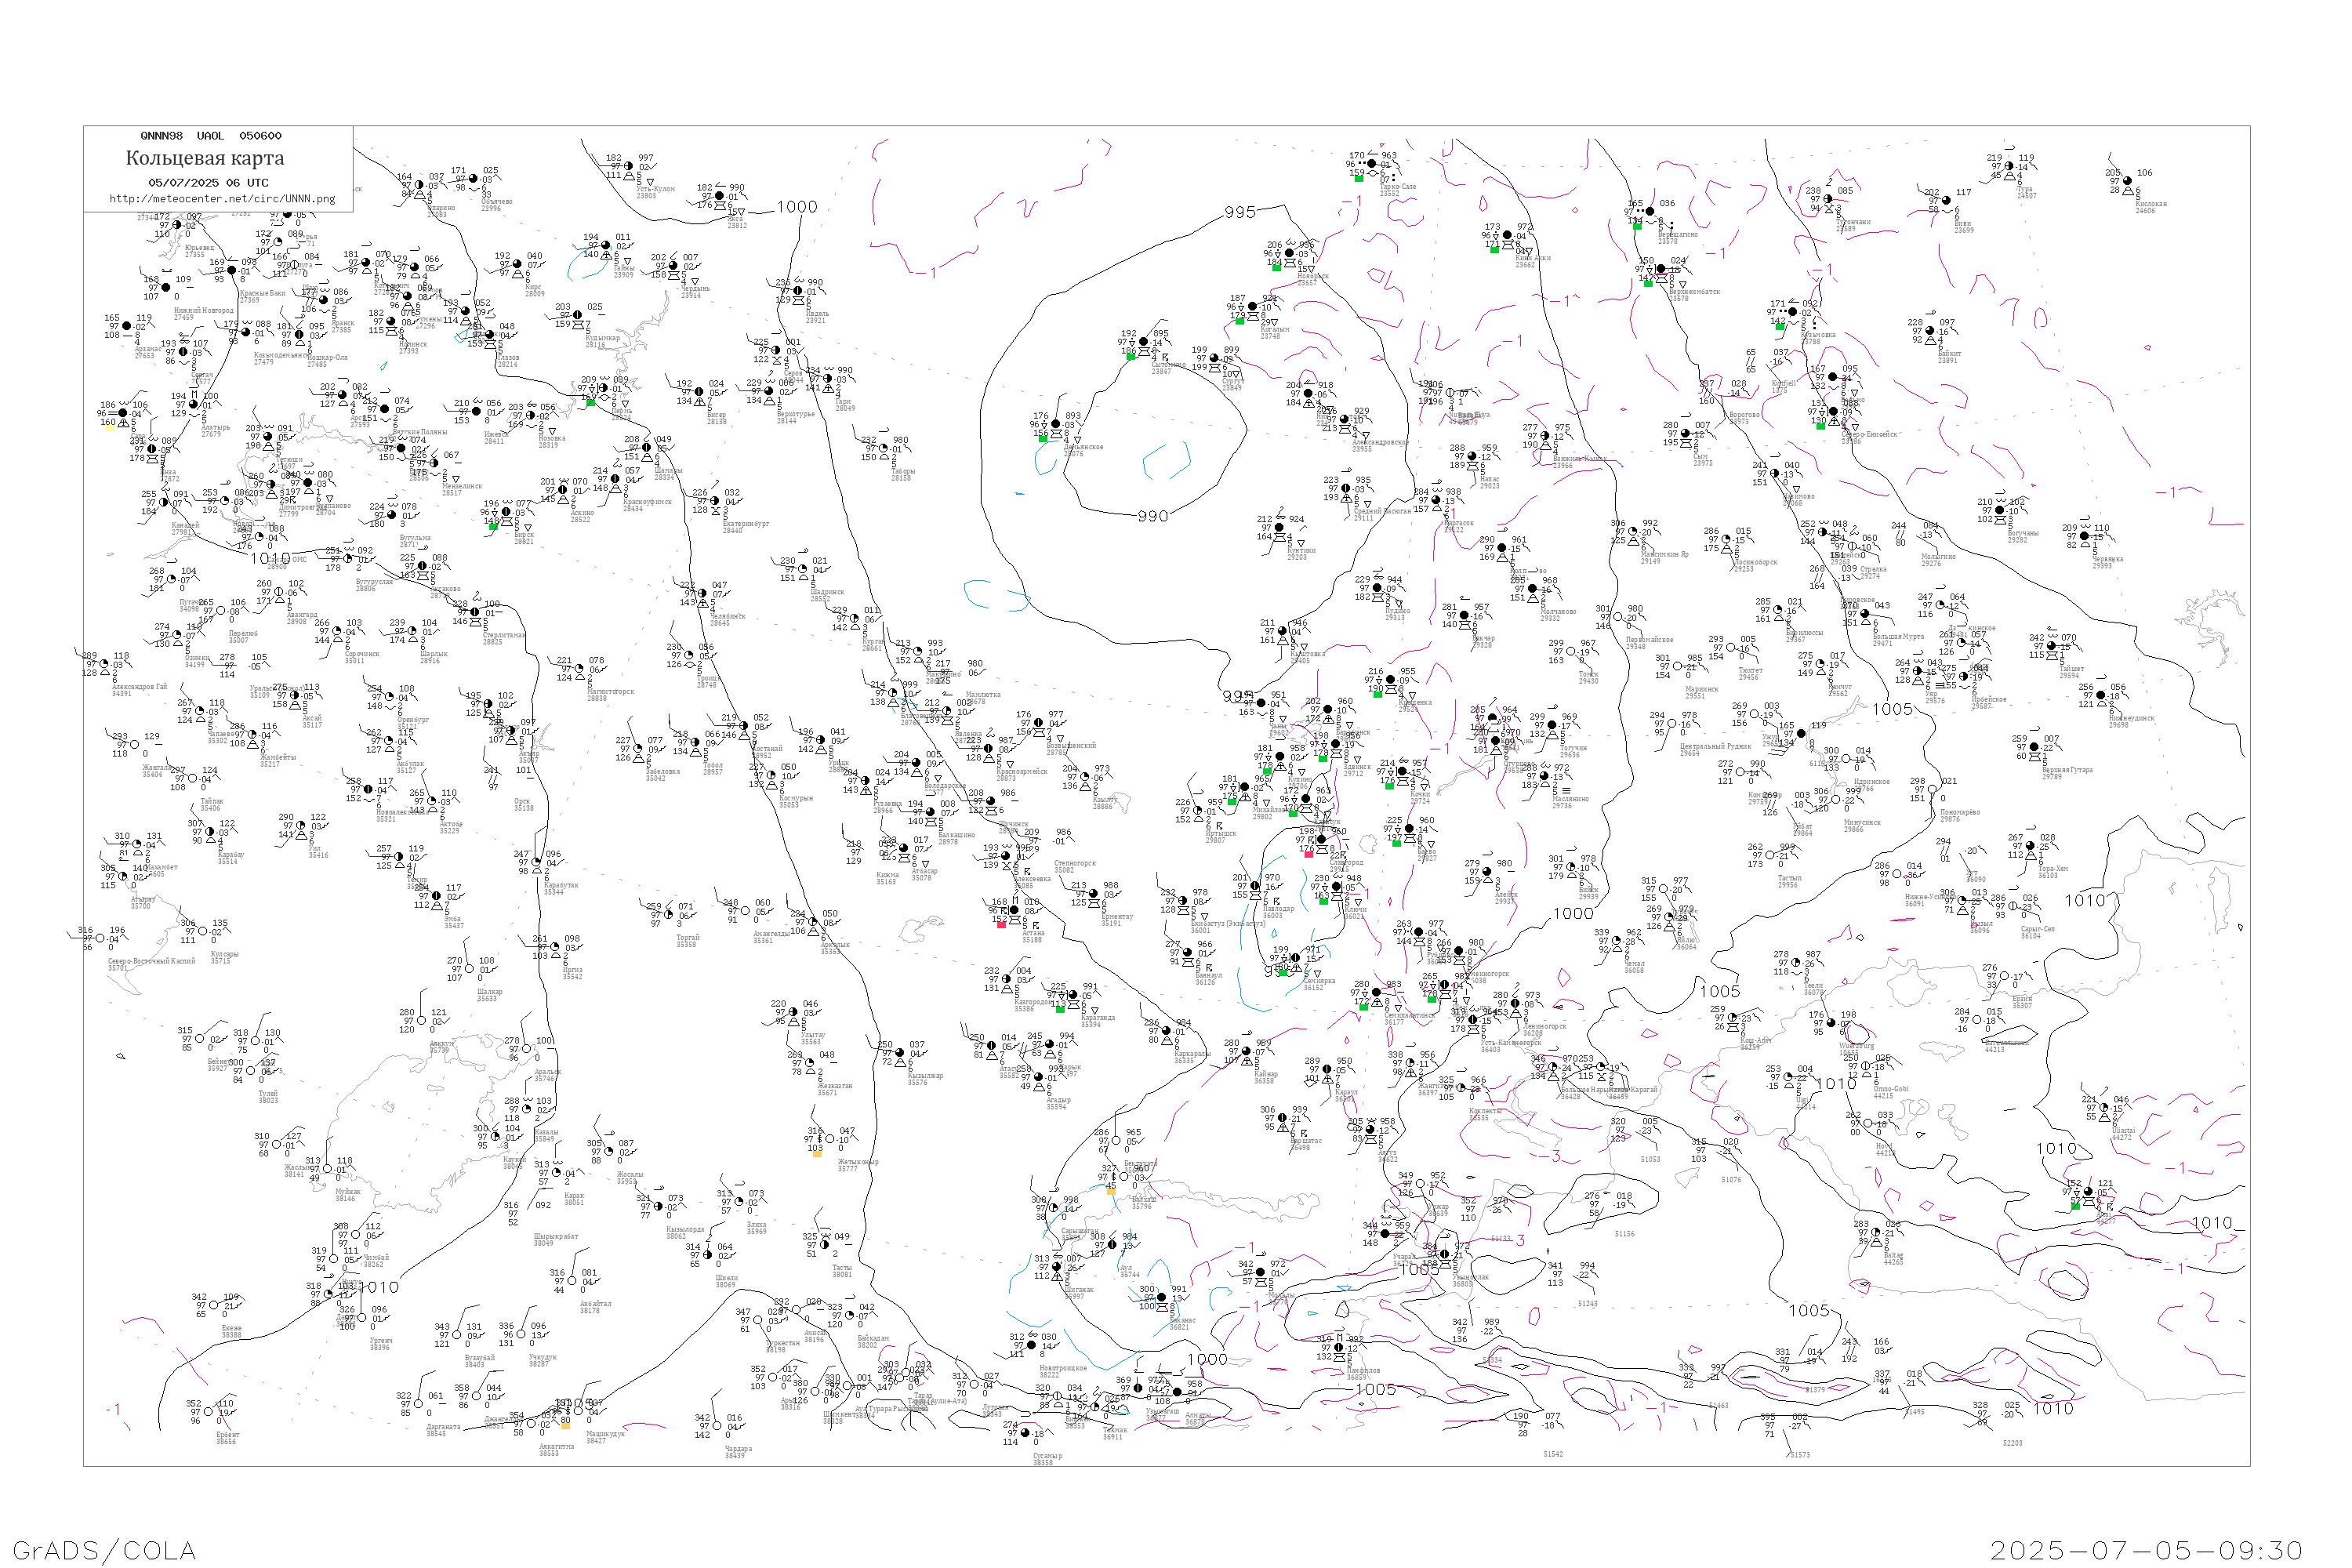This screenshot has width=2352, height=1568.
Task: Click the QNNN98 UAOL 050600 header code
Action: [211, 136]
